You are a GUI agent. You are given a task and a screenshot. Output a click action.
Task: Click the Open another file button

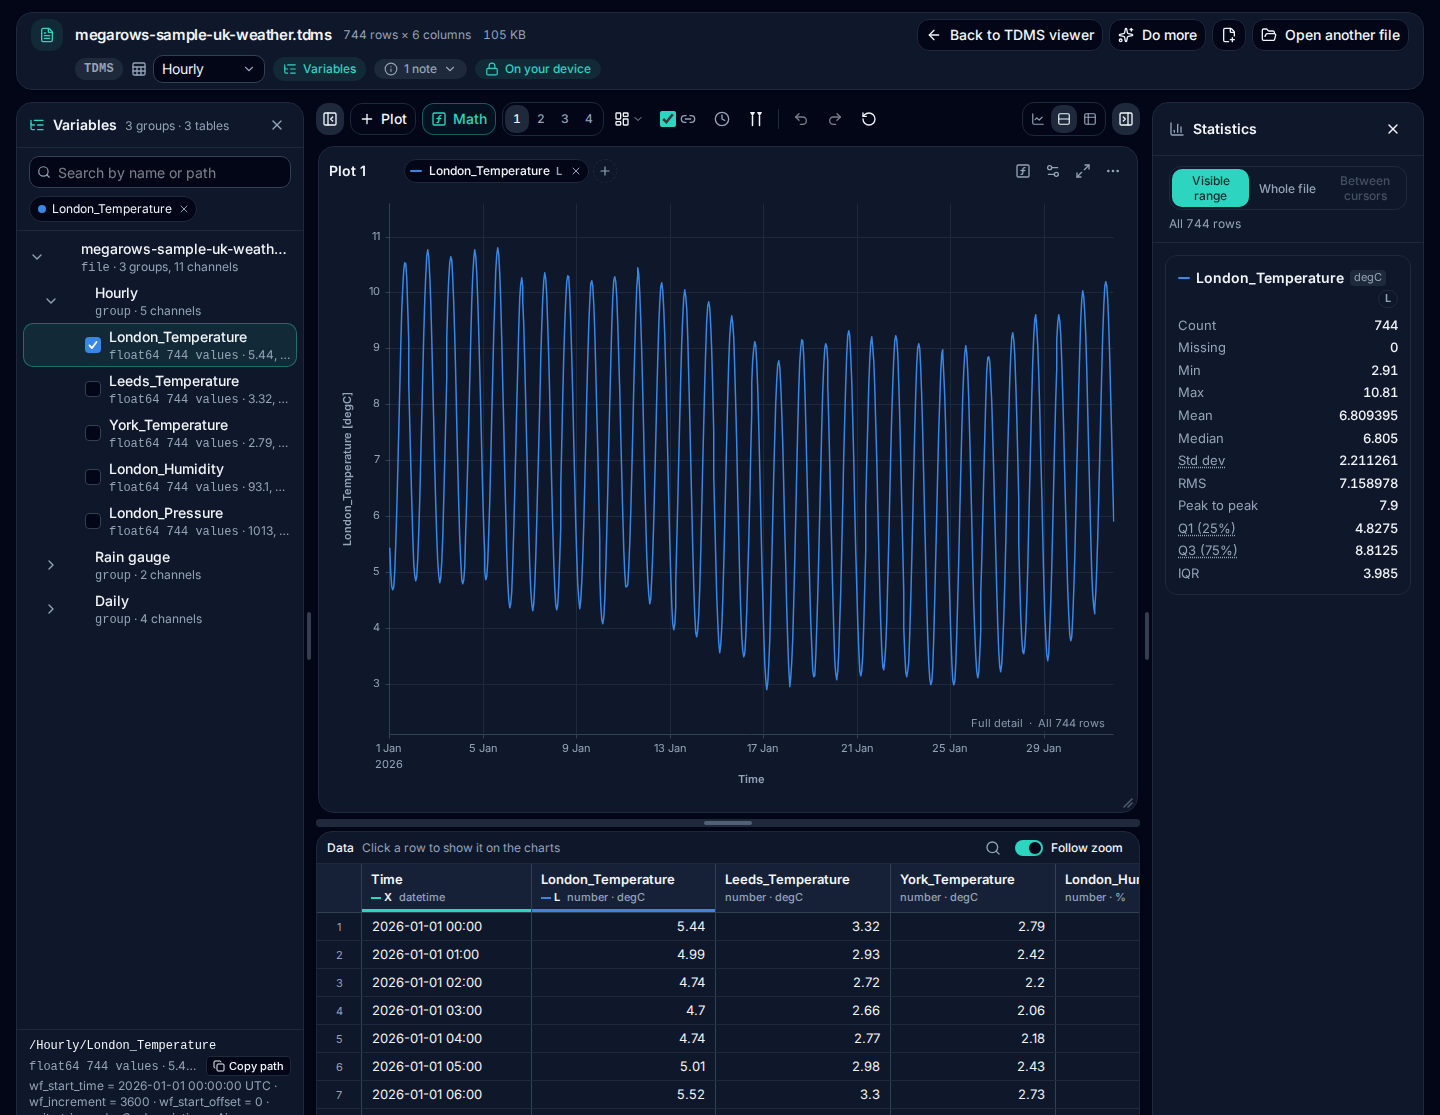(x=1331, y=35)
